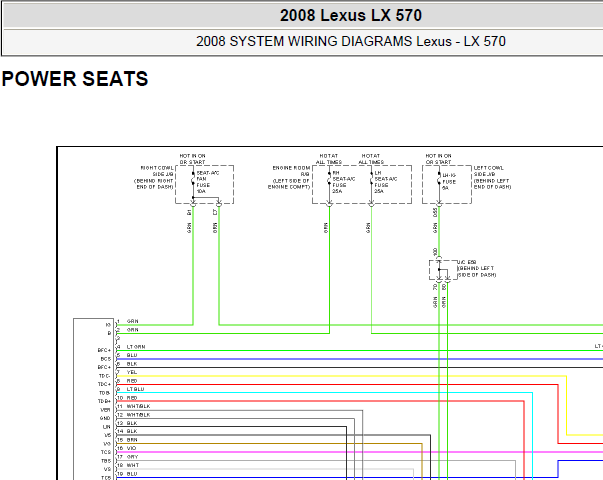Click pin 17 'GRY' wire label
Viewport: 603px width, 480px height.
[132, 457]
